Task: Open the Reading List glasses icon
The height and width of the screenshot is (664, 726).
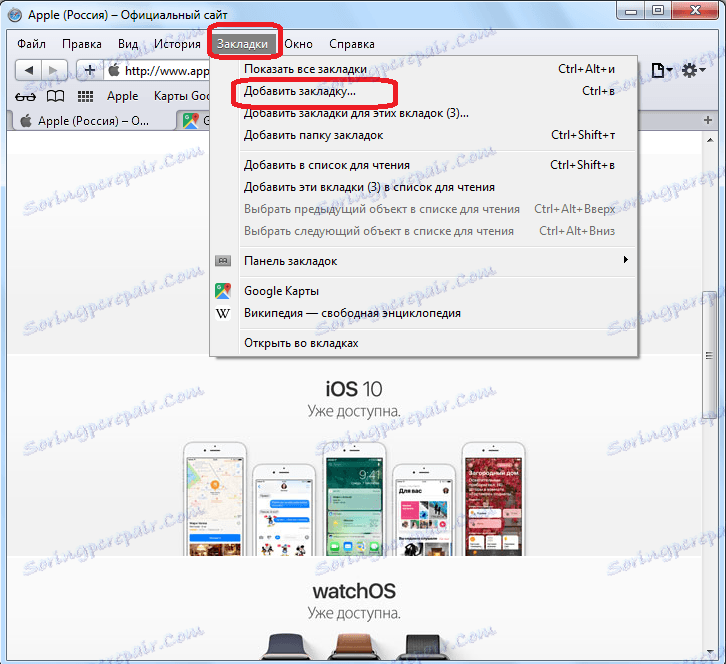Action: (x=25, y=96)
